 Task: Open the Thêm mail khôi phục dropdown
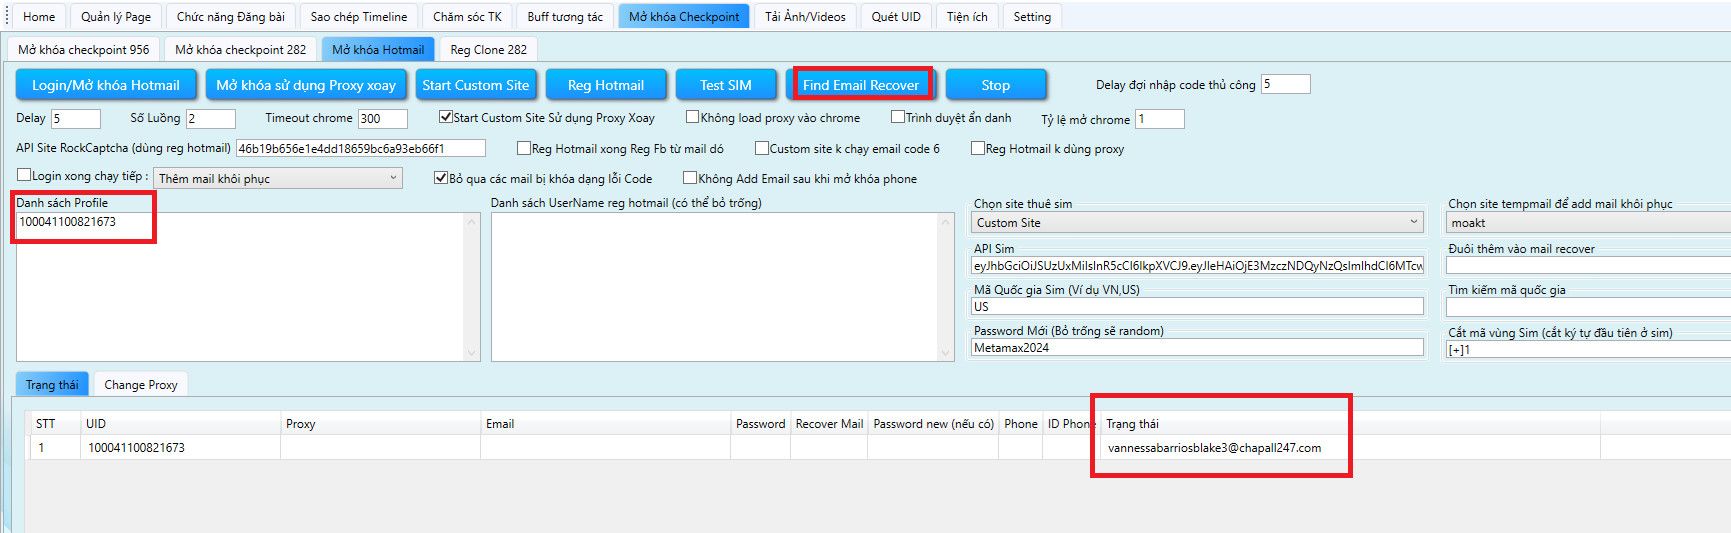coord(278,178)
